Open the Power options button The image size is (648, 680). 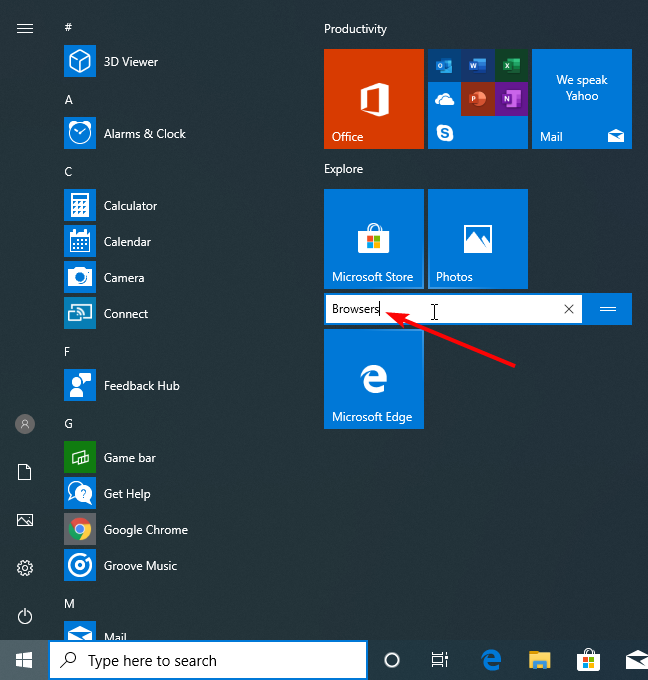[25, 616]
